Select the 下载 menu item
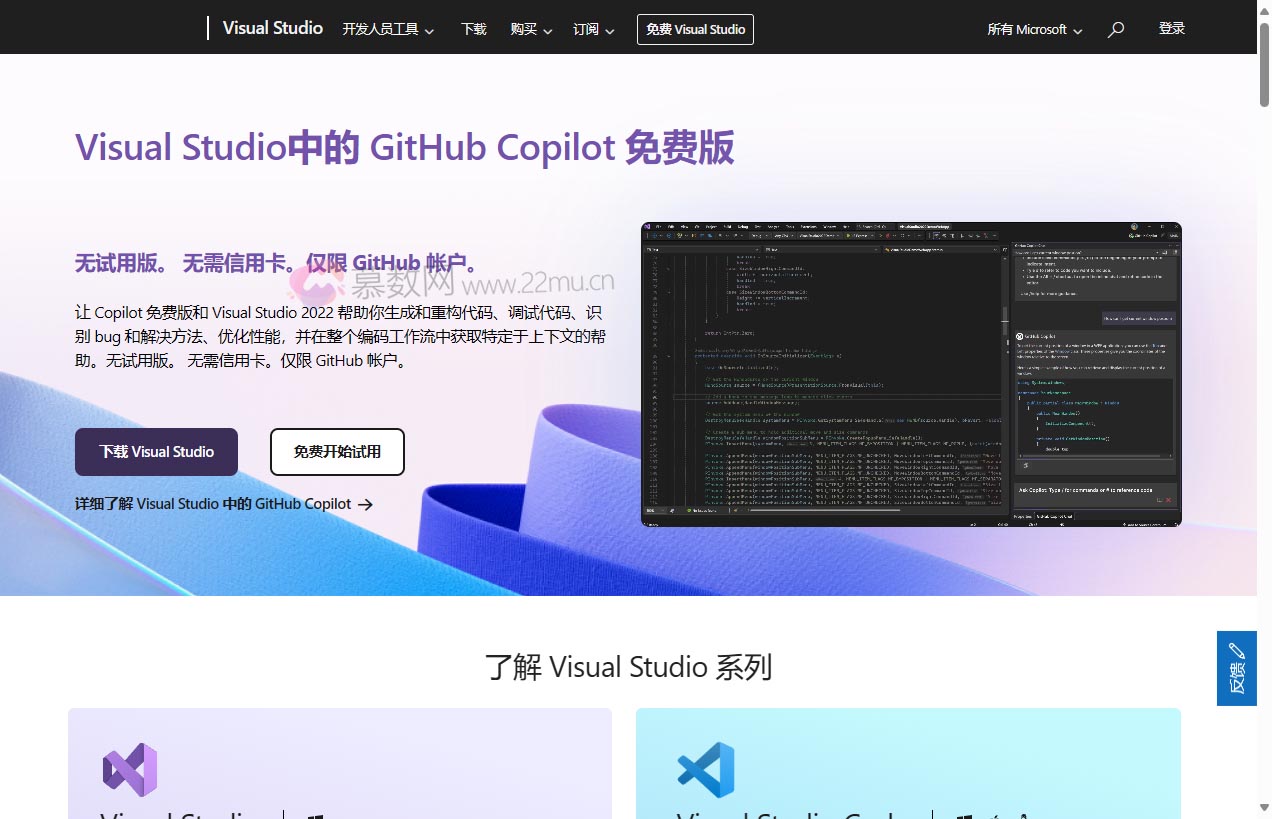The width and height of the screenshot is (1272, 819). (473, 30)
